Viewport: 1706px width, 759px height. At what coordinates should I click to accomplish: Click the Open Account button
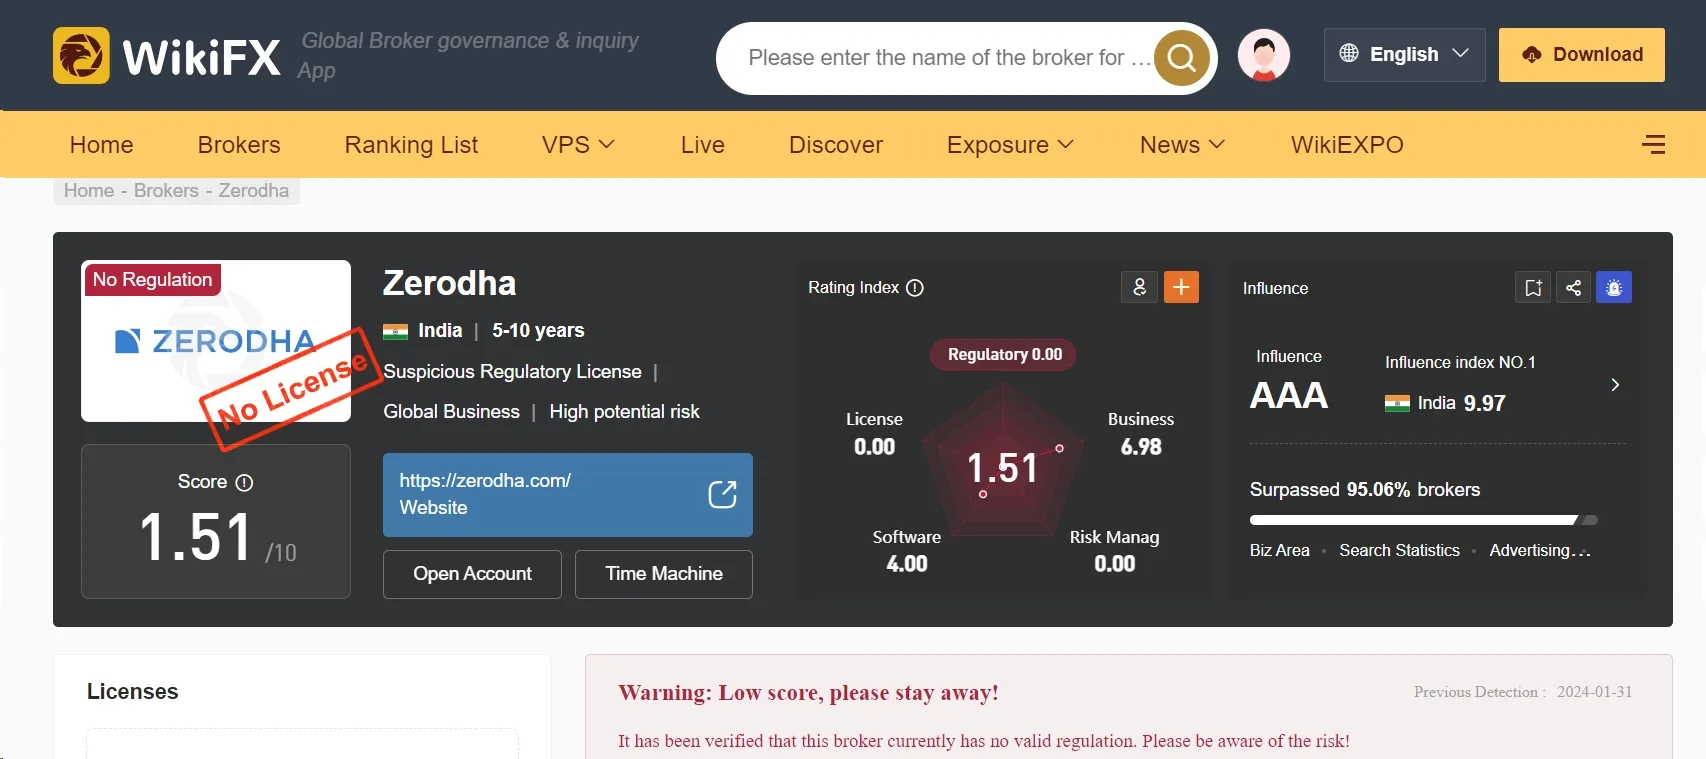(x=472, y=574)
